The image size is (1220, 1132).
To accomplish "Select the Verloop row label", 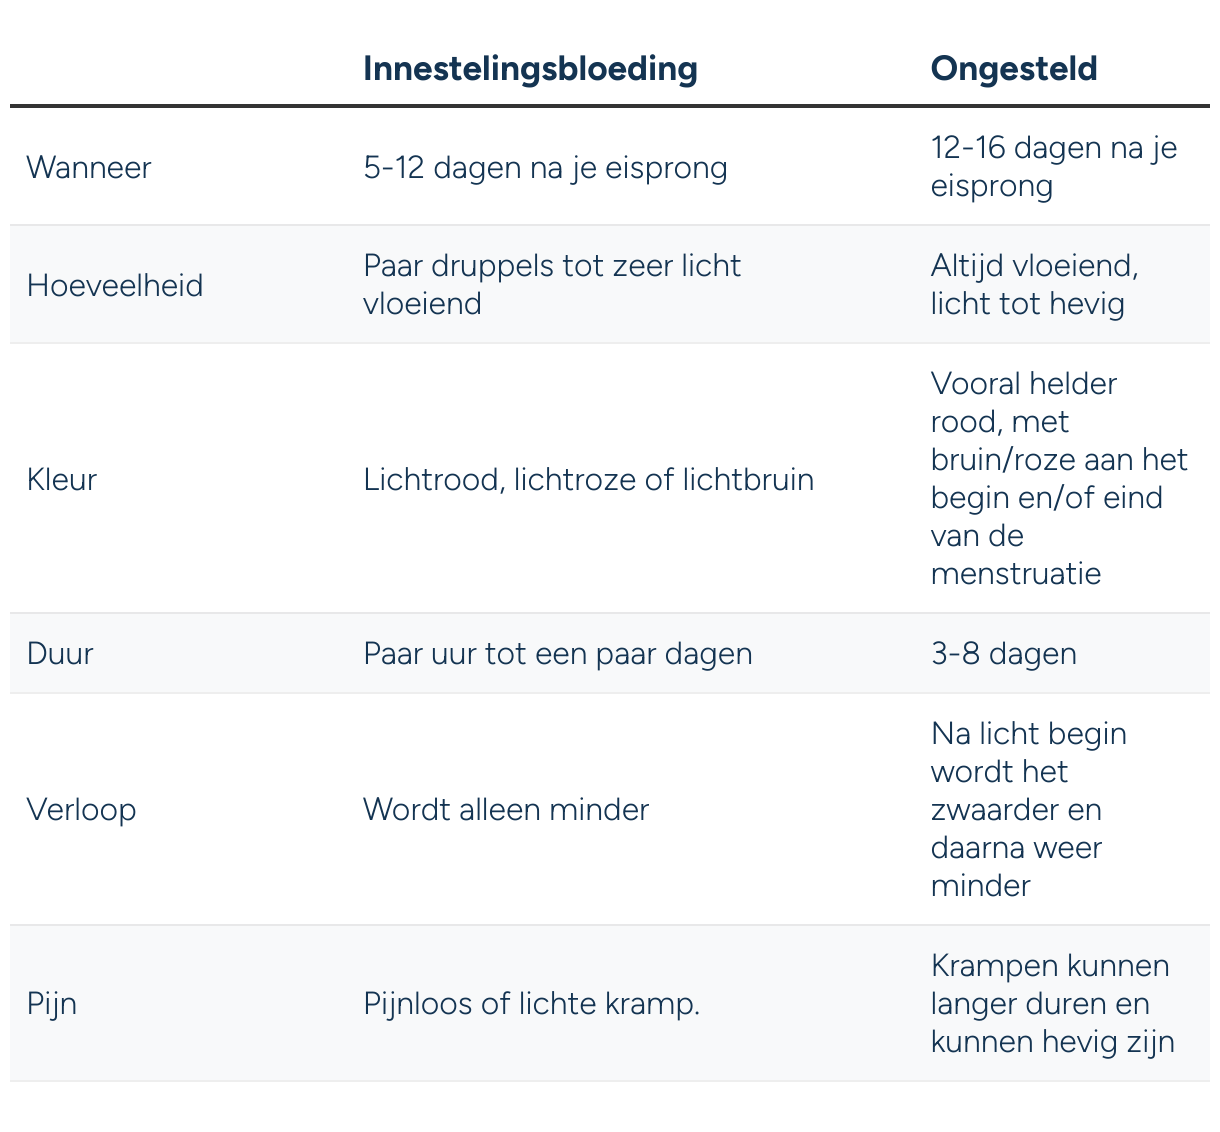I will pyautogui.click(x=81, y=809).
